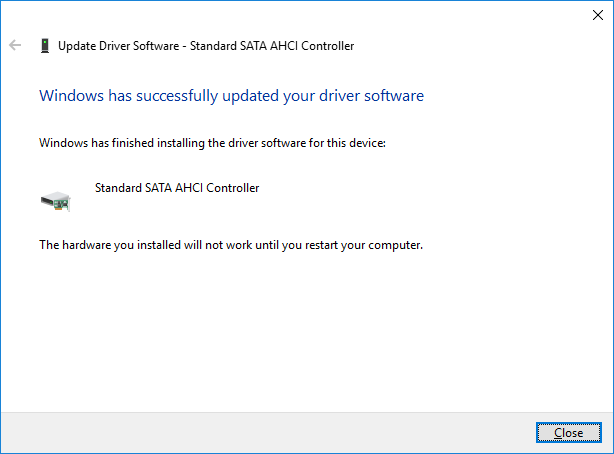Image resolution: width=614 pixels, height=454 pixels.
Task: Select the 'Standard SATA AHCI Controller' device name label
Action: 176,187
